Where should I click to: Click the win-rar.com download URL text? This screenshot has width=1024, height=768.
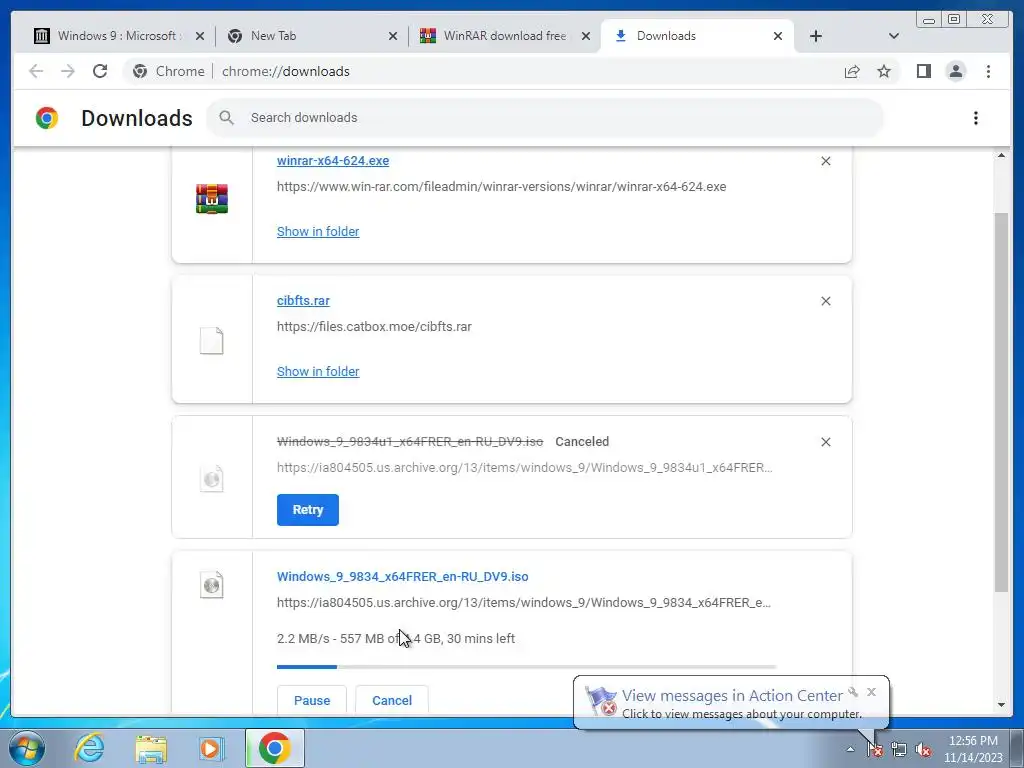(x=502, y=187)
